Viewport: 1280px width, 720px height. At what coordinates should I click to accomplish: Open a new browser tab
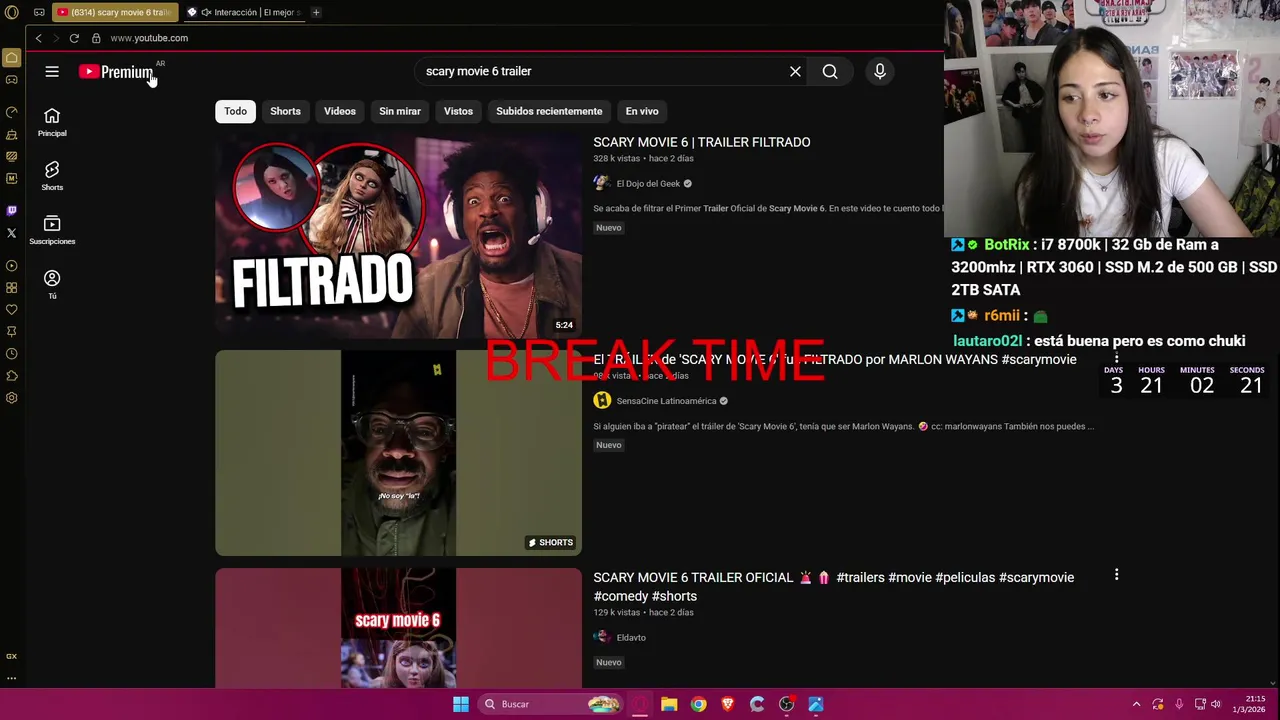tap(316, 13)
